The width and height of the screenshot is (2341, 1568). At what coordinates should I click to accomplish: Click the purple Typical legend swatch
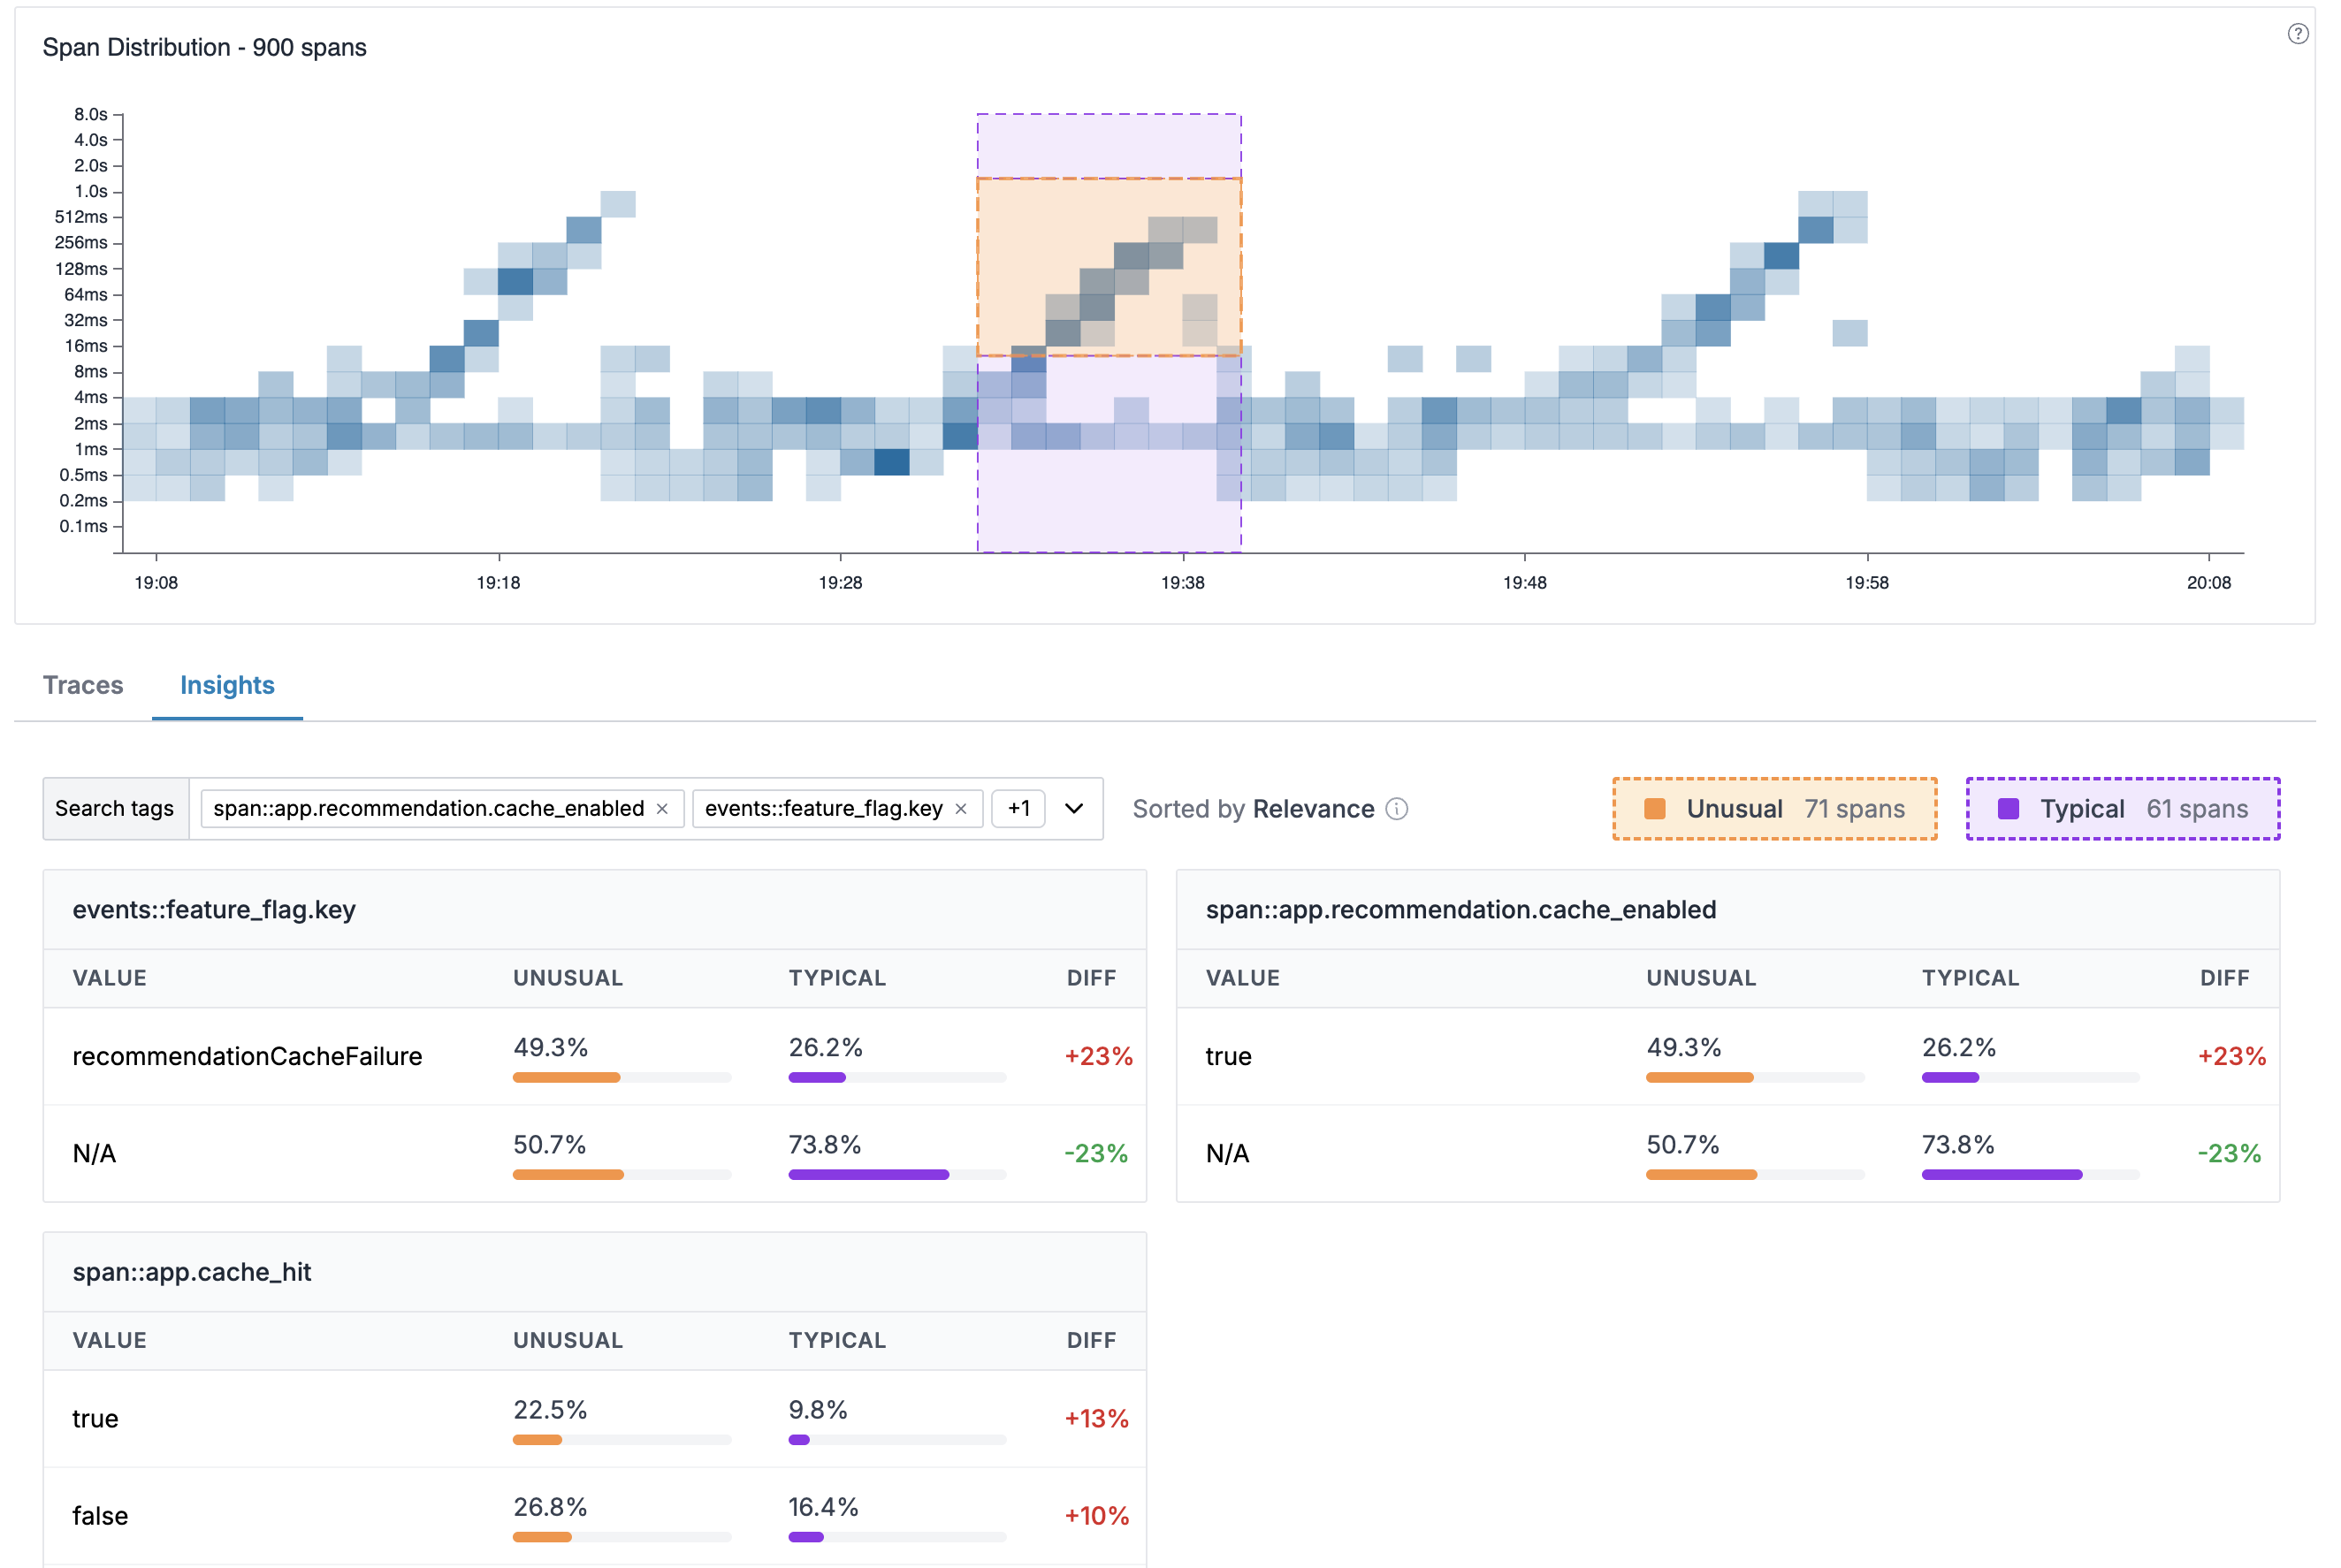(x=2010, y=808)
